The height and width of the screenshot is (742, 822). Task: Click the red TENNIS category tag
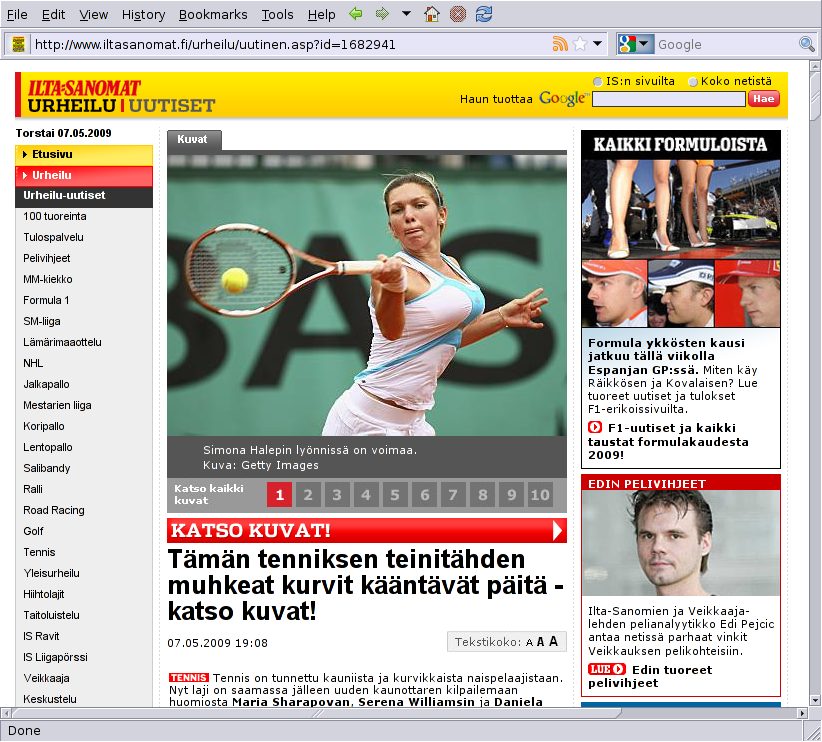point(189,678)
